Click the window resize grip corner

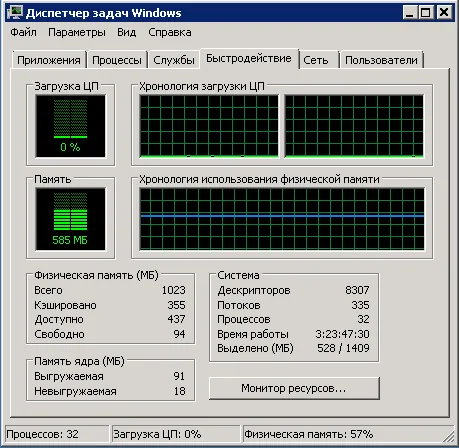pyautogui.click(x=449, y=437)
